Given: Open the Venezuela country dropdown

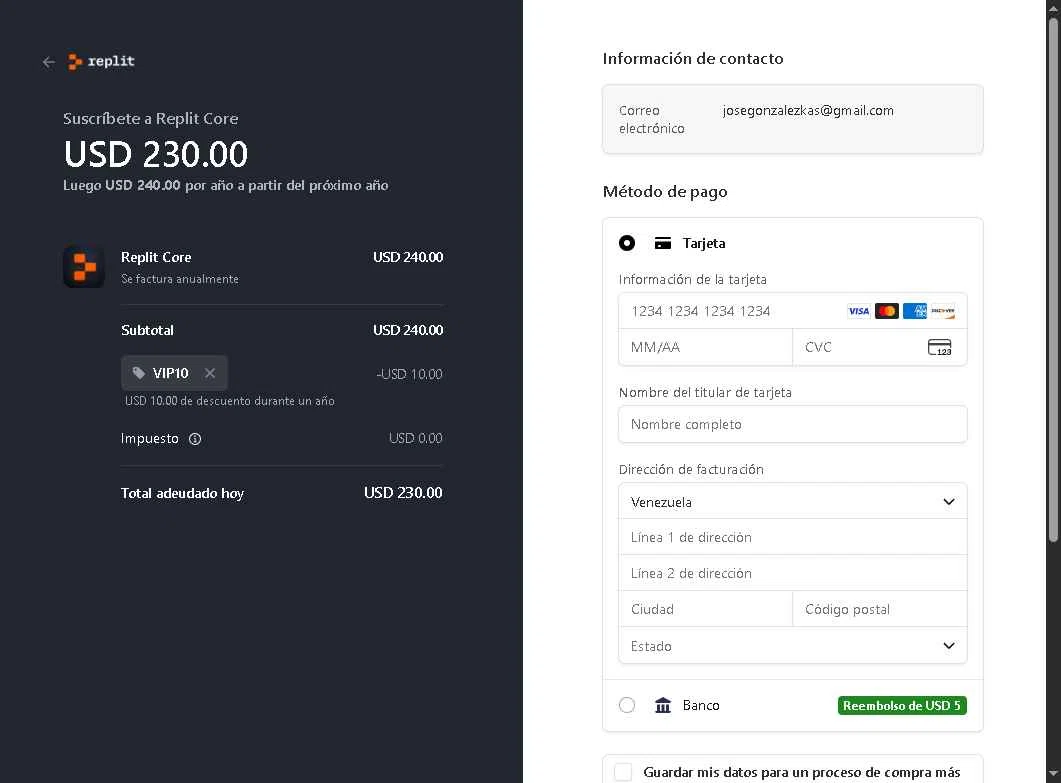Looking at the screenshot, I should pyautogui.click(x=792, y=502).
